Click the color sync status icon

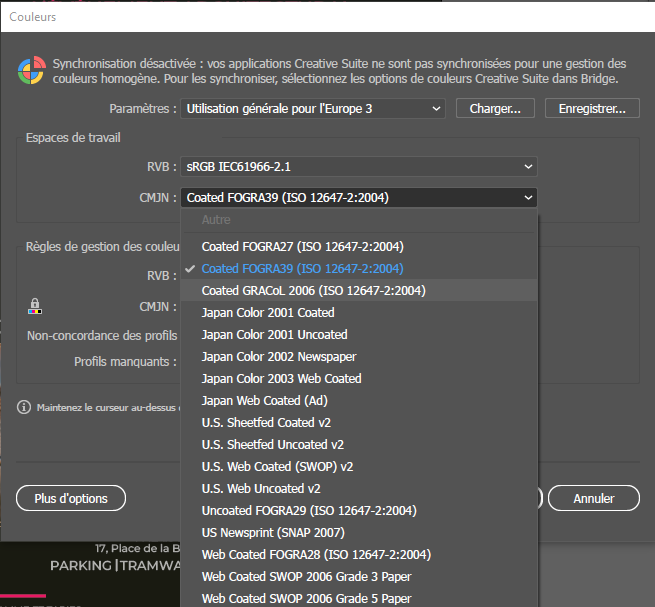31,71
